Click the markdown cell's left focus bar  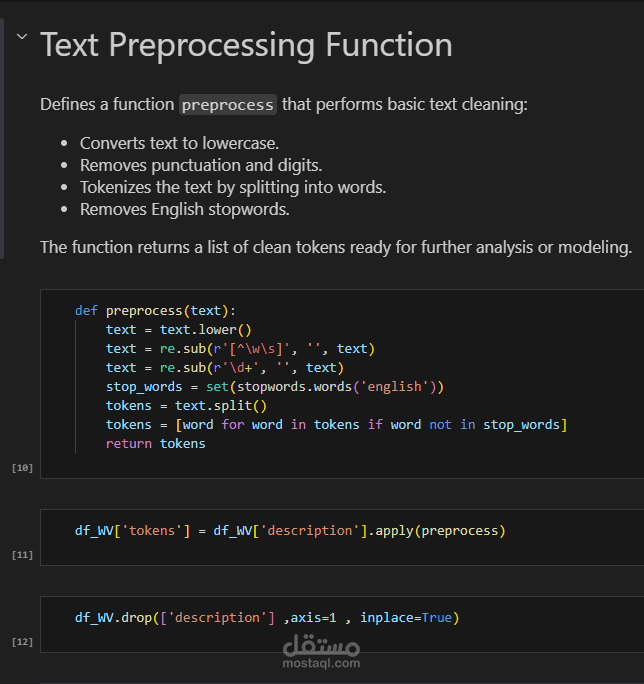[2, 140]
